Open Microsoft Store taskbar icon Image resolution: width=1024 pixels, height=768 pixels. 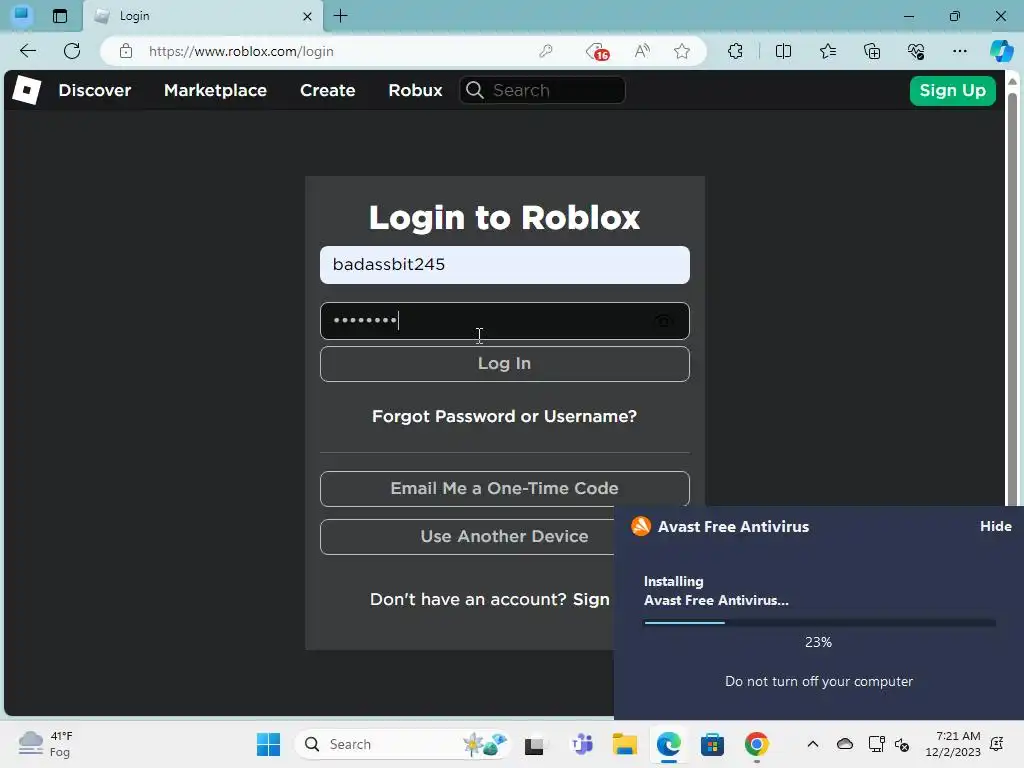click(x=712, y=744)
